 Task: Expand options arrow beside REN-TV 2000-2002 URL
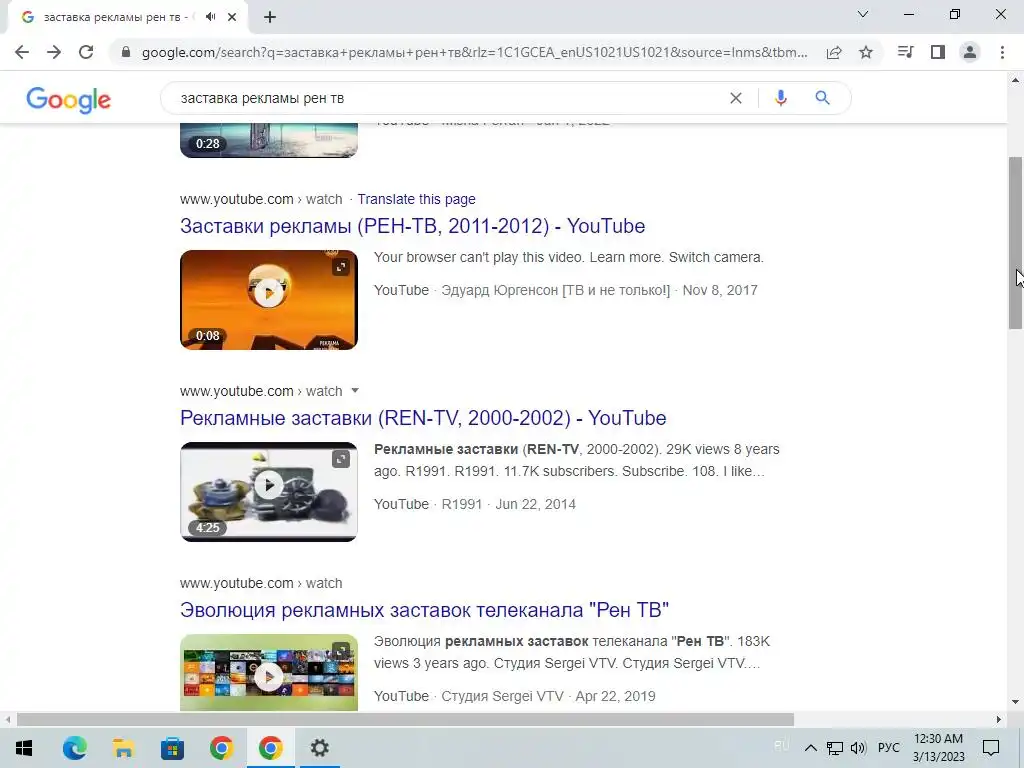pos(355,391)
